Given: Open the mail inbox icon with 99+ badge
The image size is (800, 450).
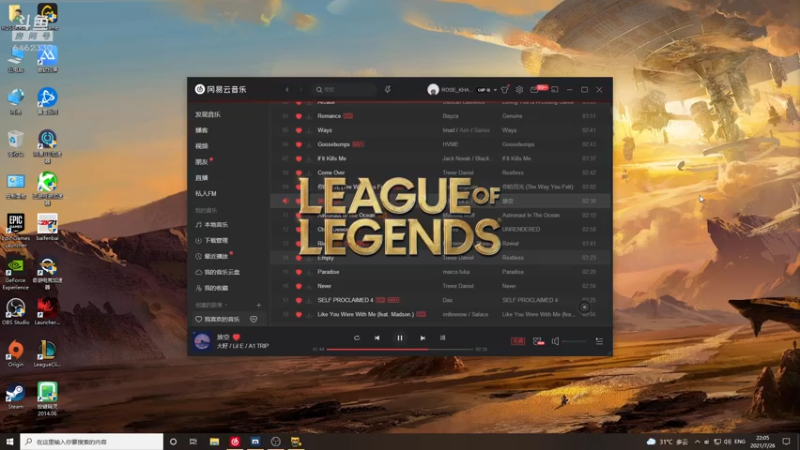Looking at the screenshot, I should coord(534,90).
